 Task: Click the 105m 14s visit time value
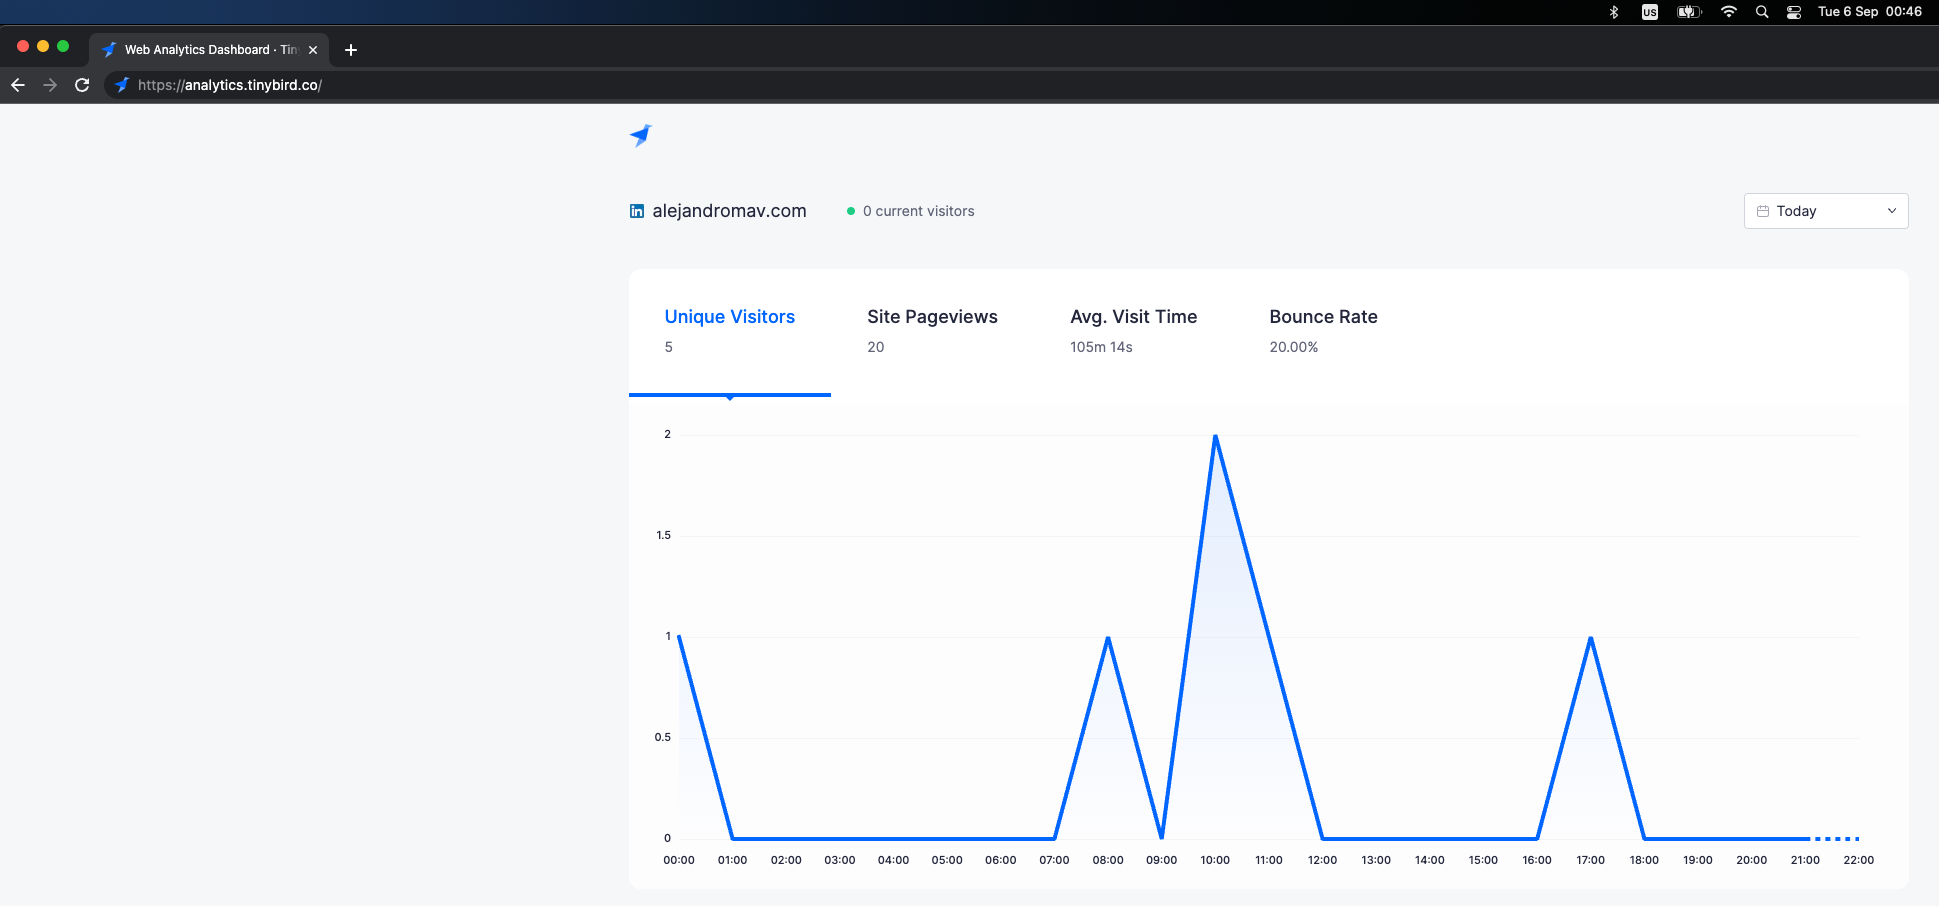click(x=1101, y=347)
